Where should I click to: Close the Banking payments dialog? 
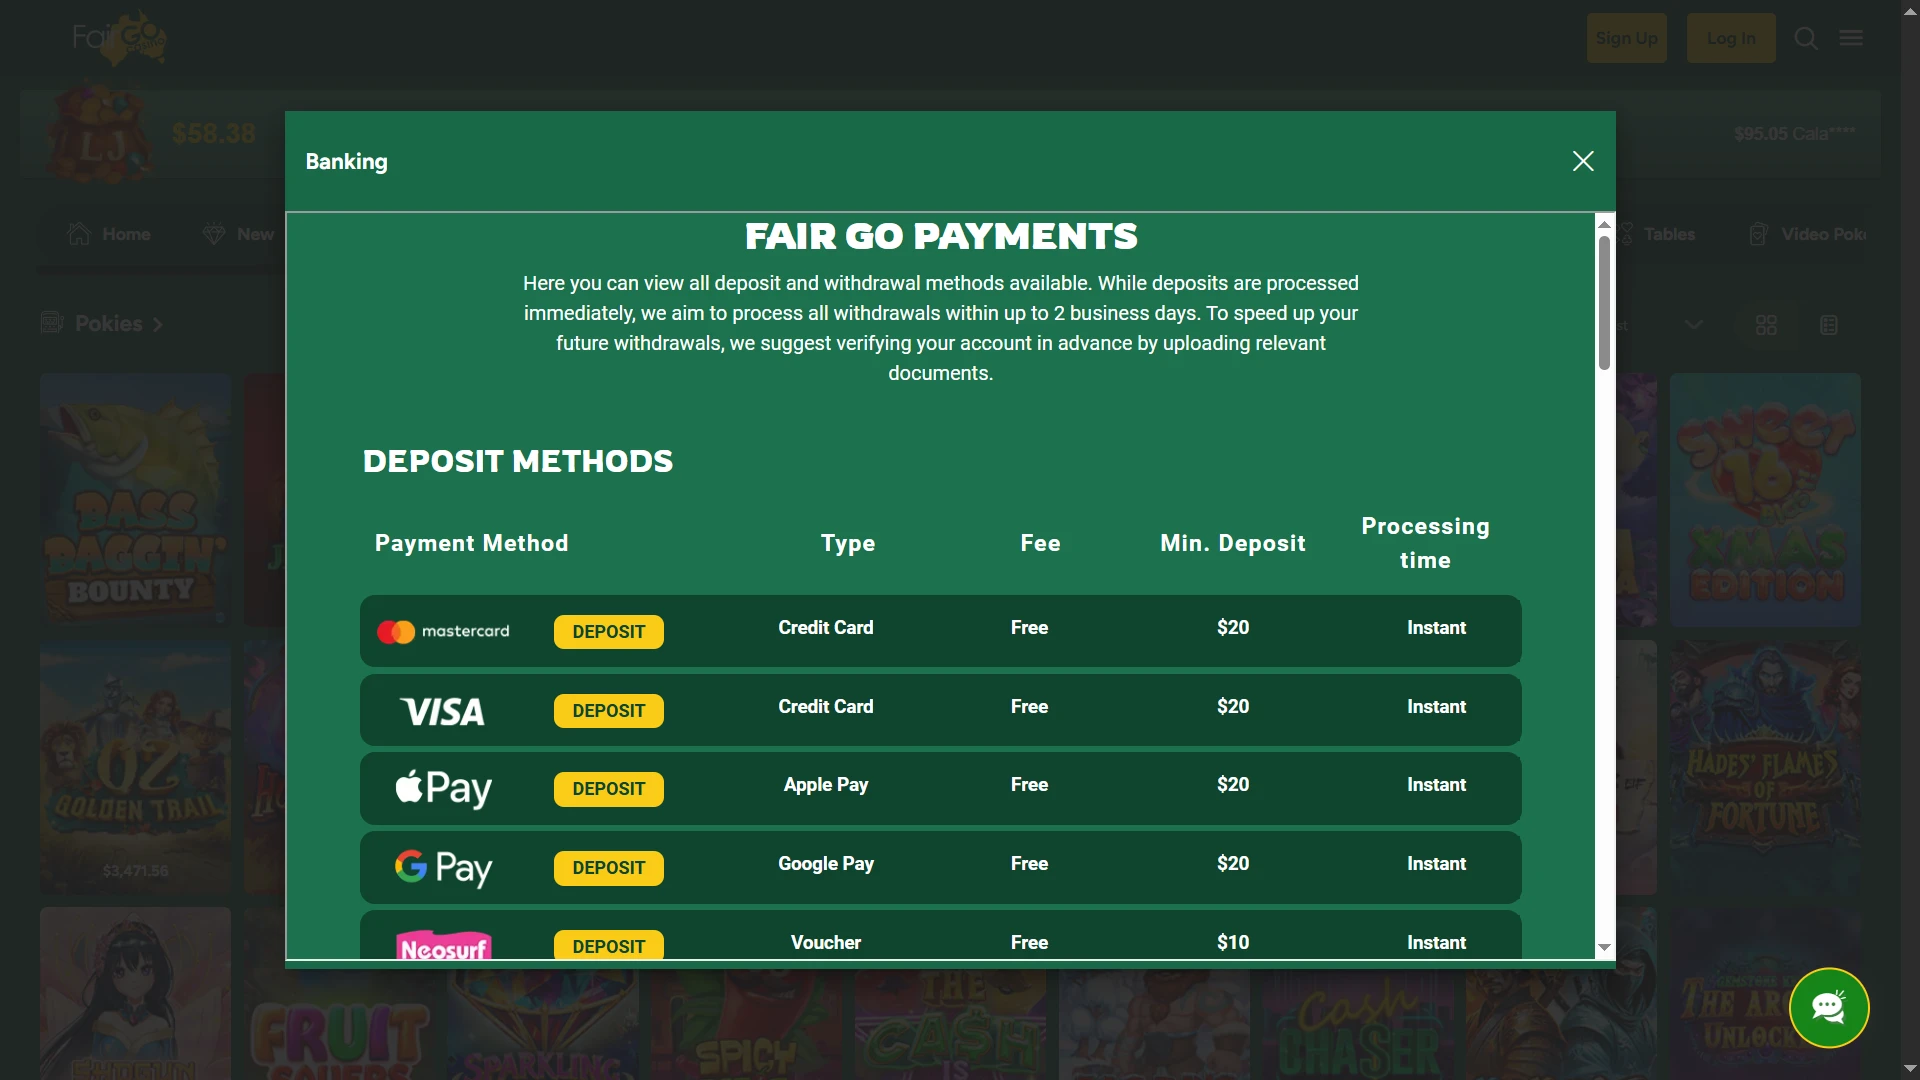click(1583, 160)
